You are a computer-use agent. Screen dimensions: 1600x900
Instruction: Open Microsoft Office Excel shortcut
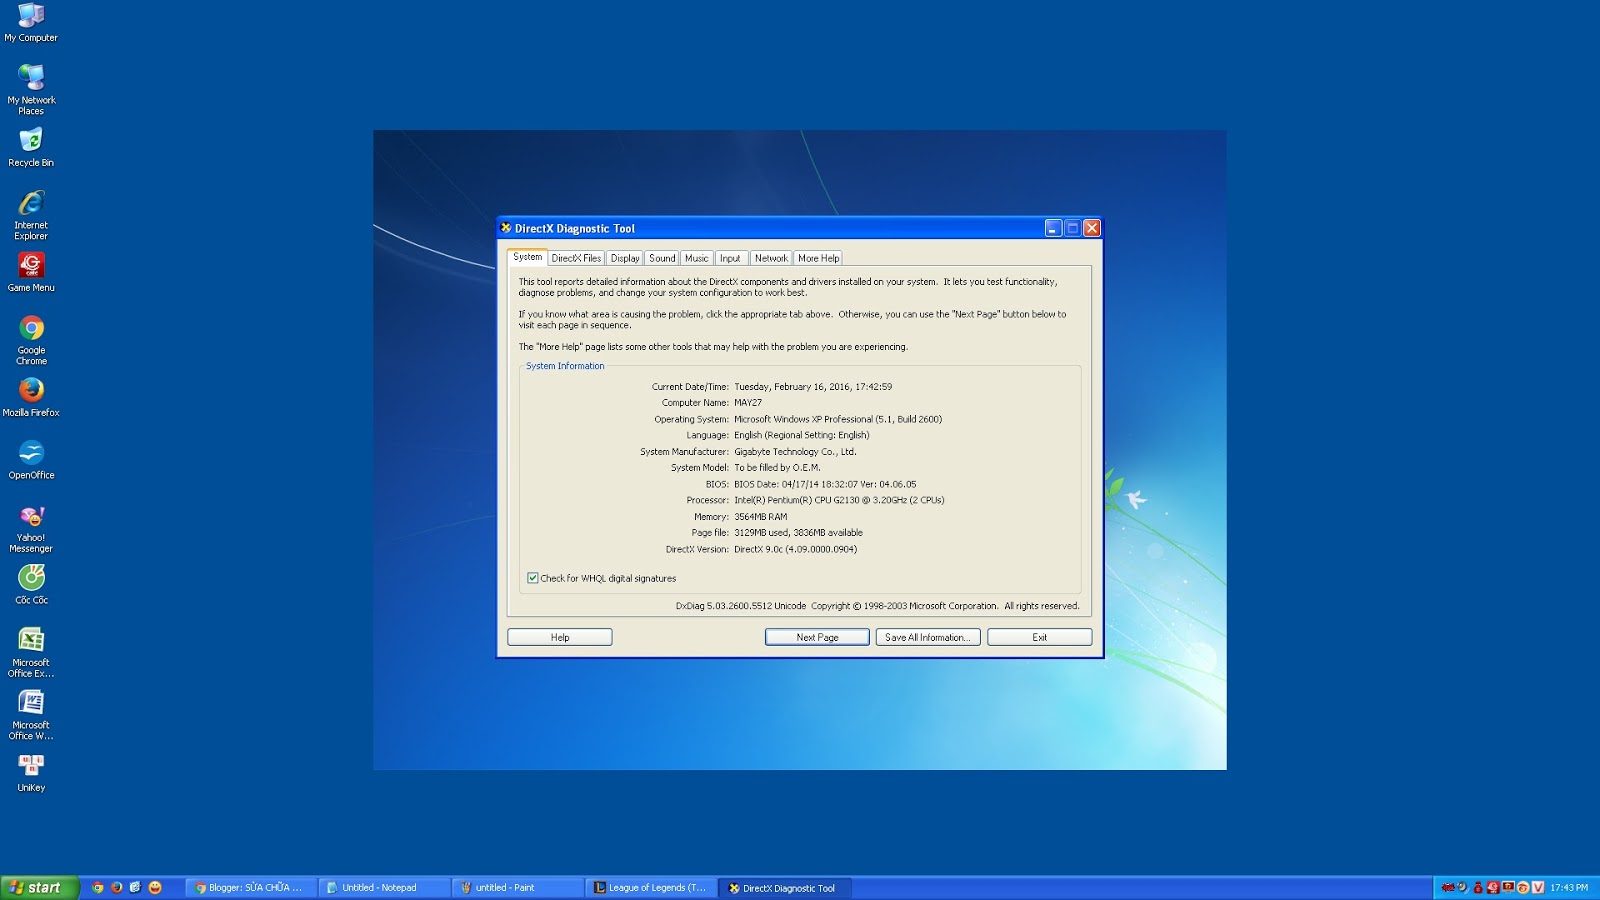tap(31, 652)
